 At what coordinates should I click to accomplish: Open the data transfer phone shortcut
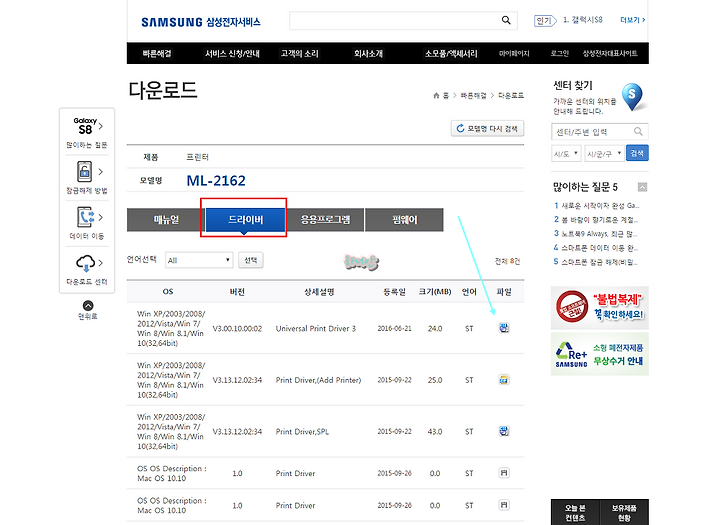tap(87, 223)
